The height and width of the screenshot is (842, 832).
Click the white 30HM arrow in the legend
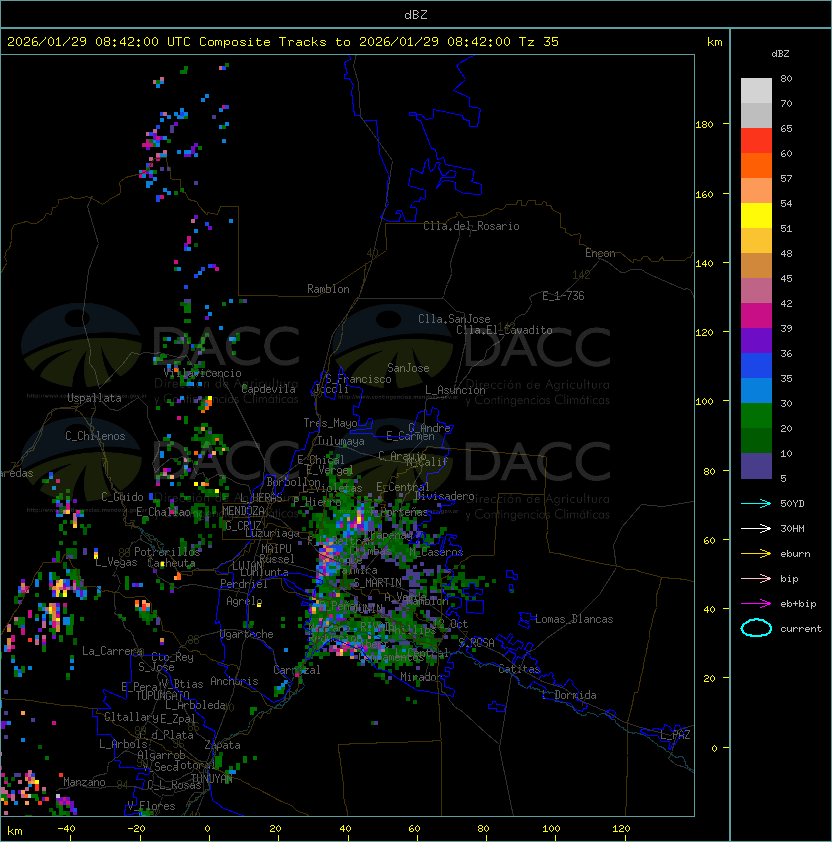pyautogui.click(x=756, y=528)
